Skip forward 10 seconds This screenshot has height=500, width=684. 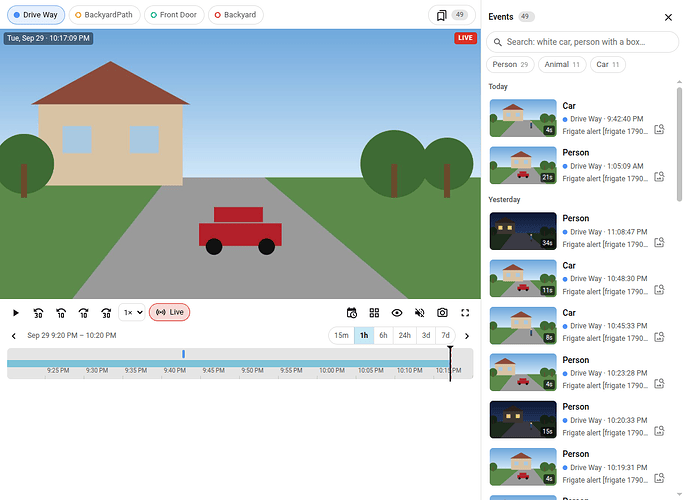pyautogui.click(x=84, y=312)
